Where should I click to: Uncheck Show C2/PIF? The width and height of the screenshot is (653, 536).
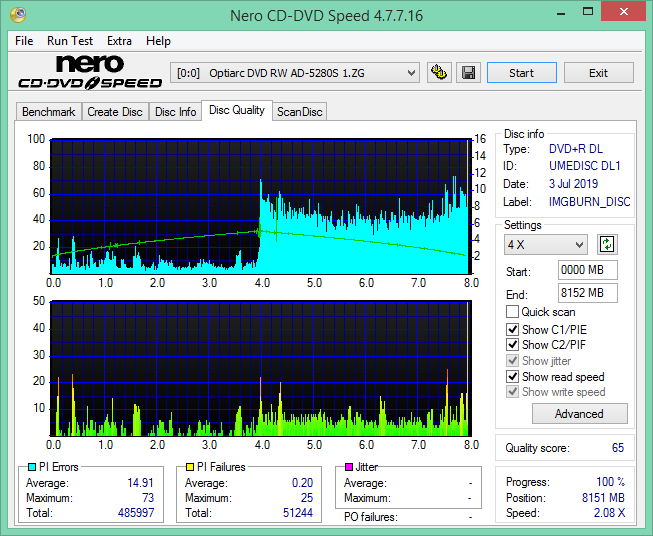pos(512,345)
